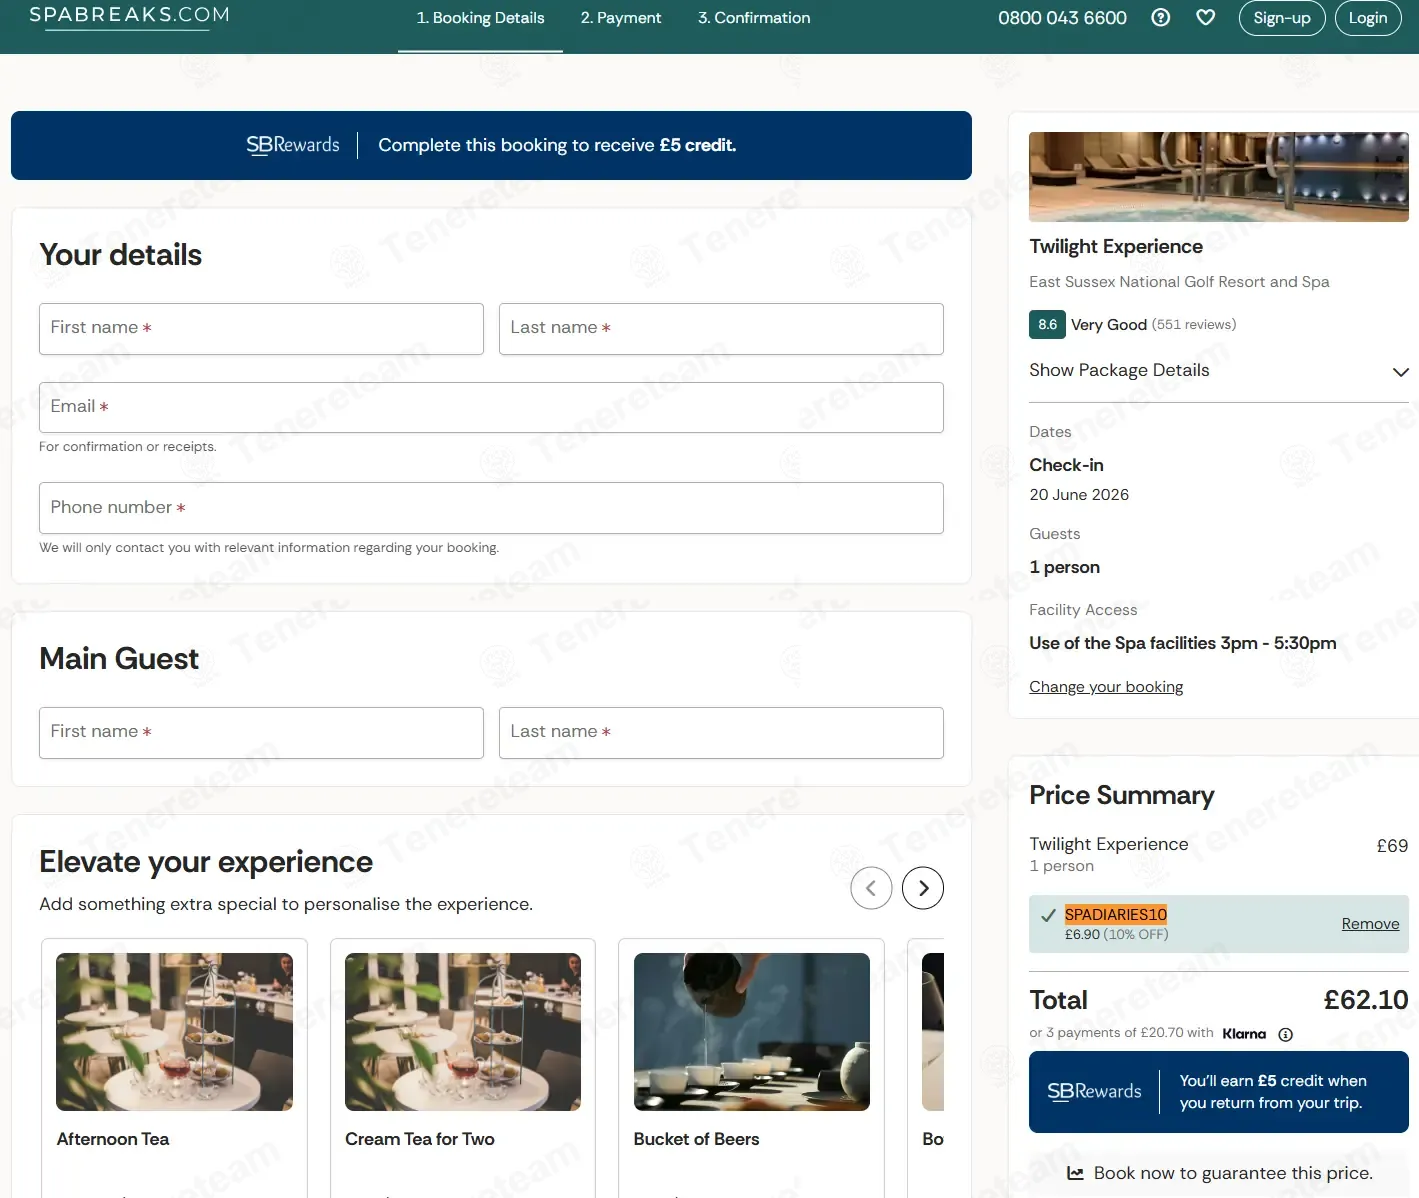Show next extras with right arrow
The image size is (1419, 1198).
pos(923,888)
